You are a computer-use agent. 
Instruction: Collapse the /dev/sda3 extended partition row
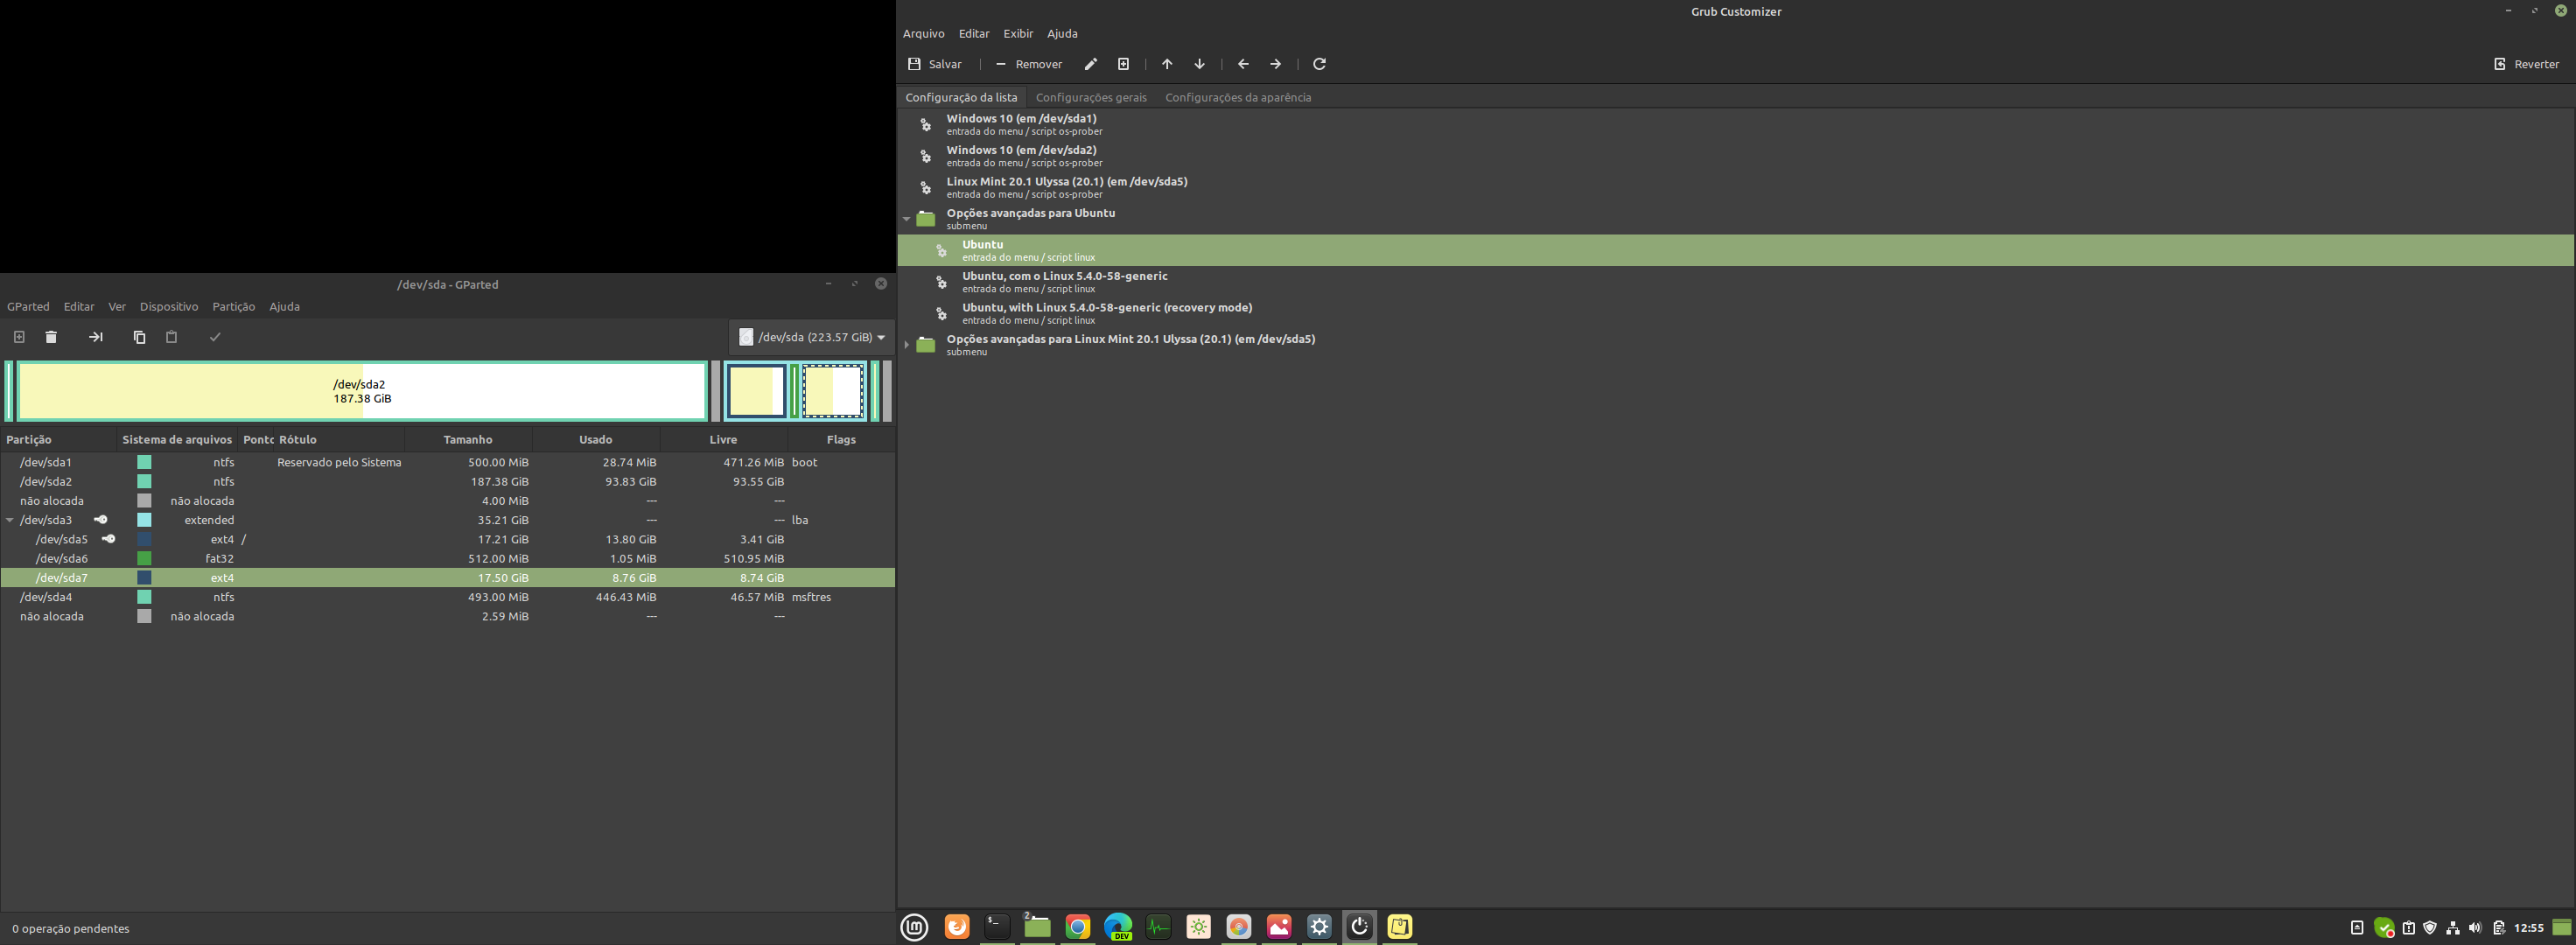click(x=10, y=520)
